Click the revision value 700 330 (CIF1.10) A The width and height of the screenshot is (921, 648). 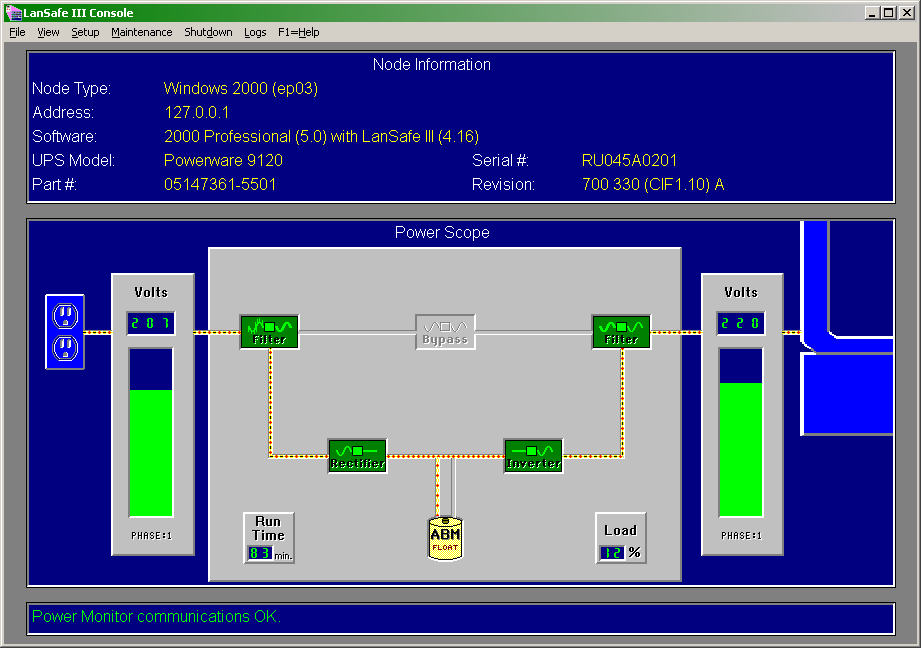pos(653,184)
